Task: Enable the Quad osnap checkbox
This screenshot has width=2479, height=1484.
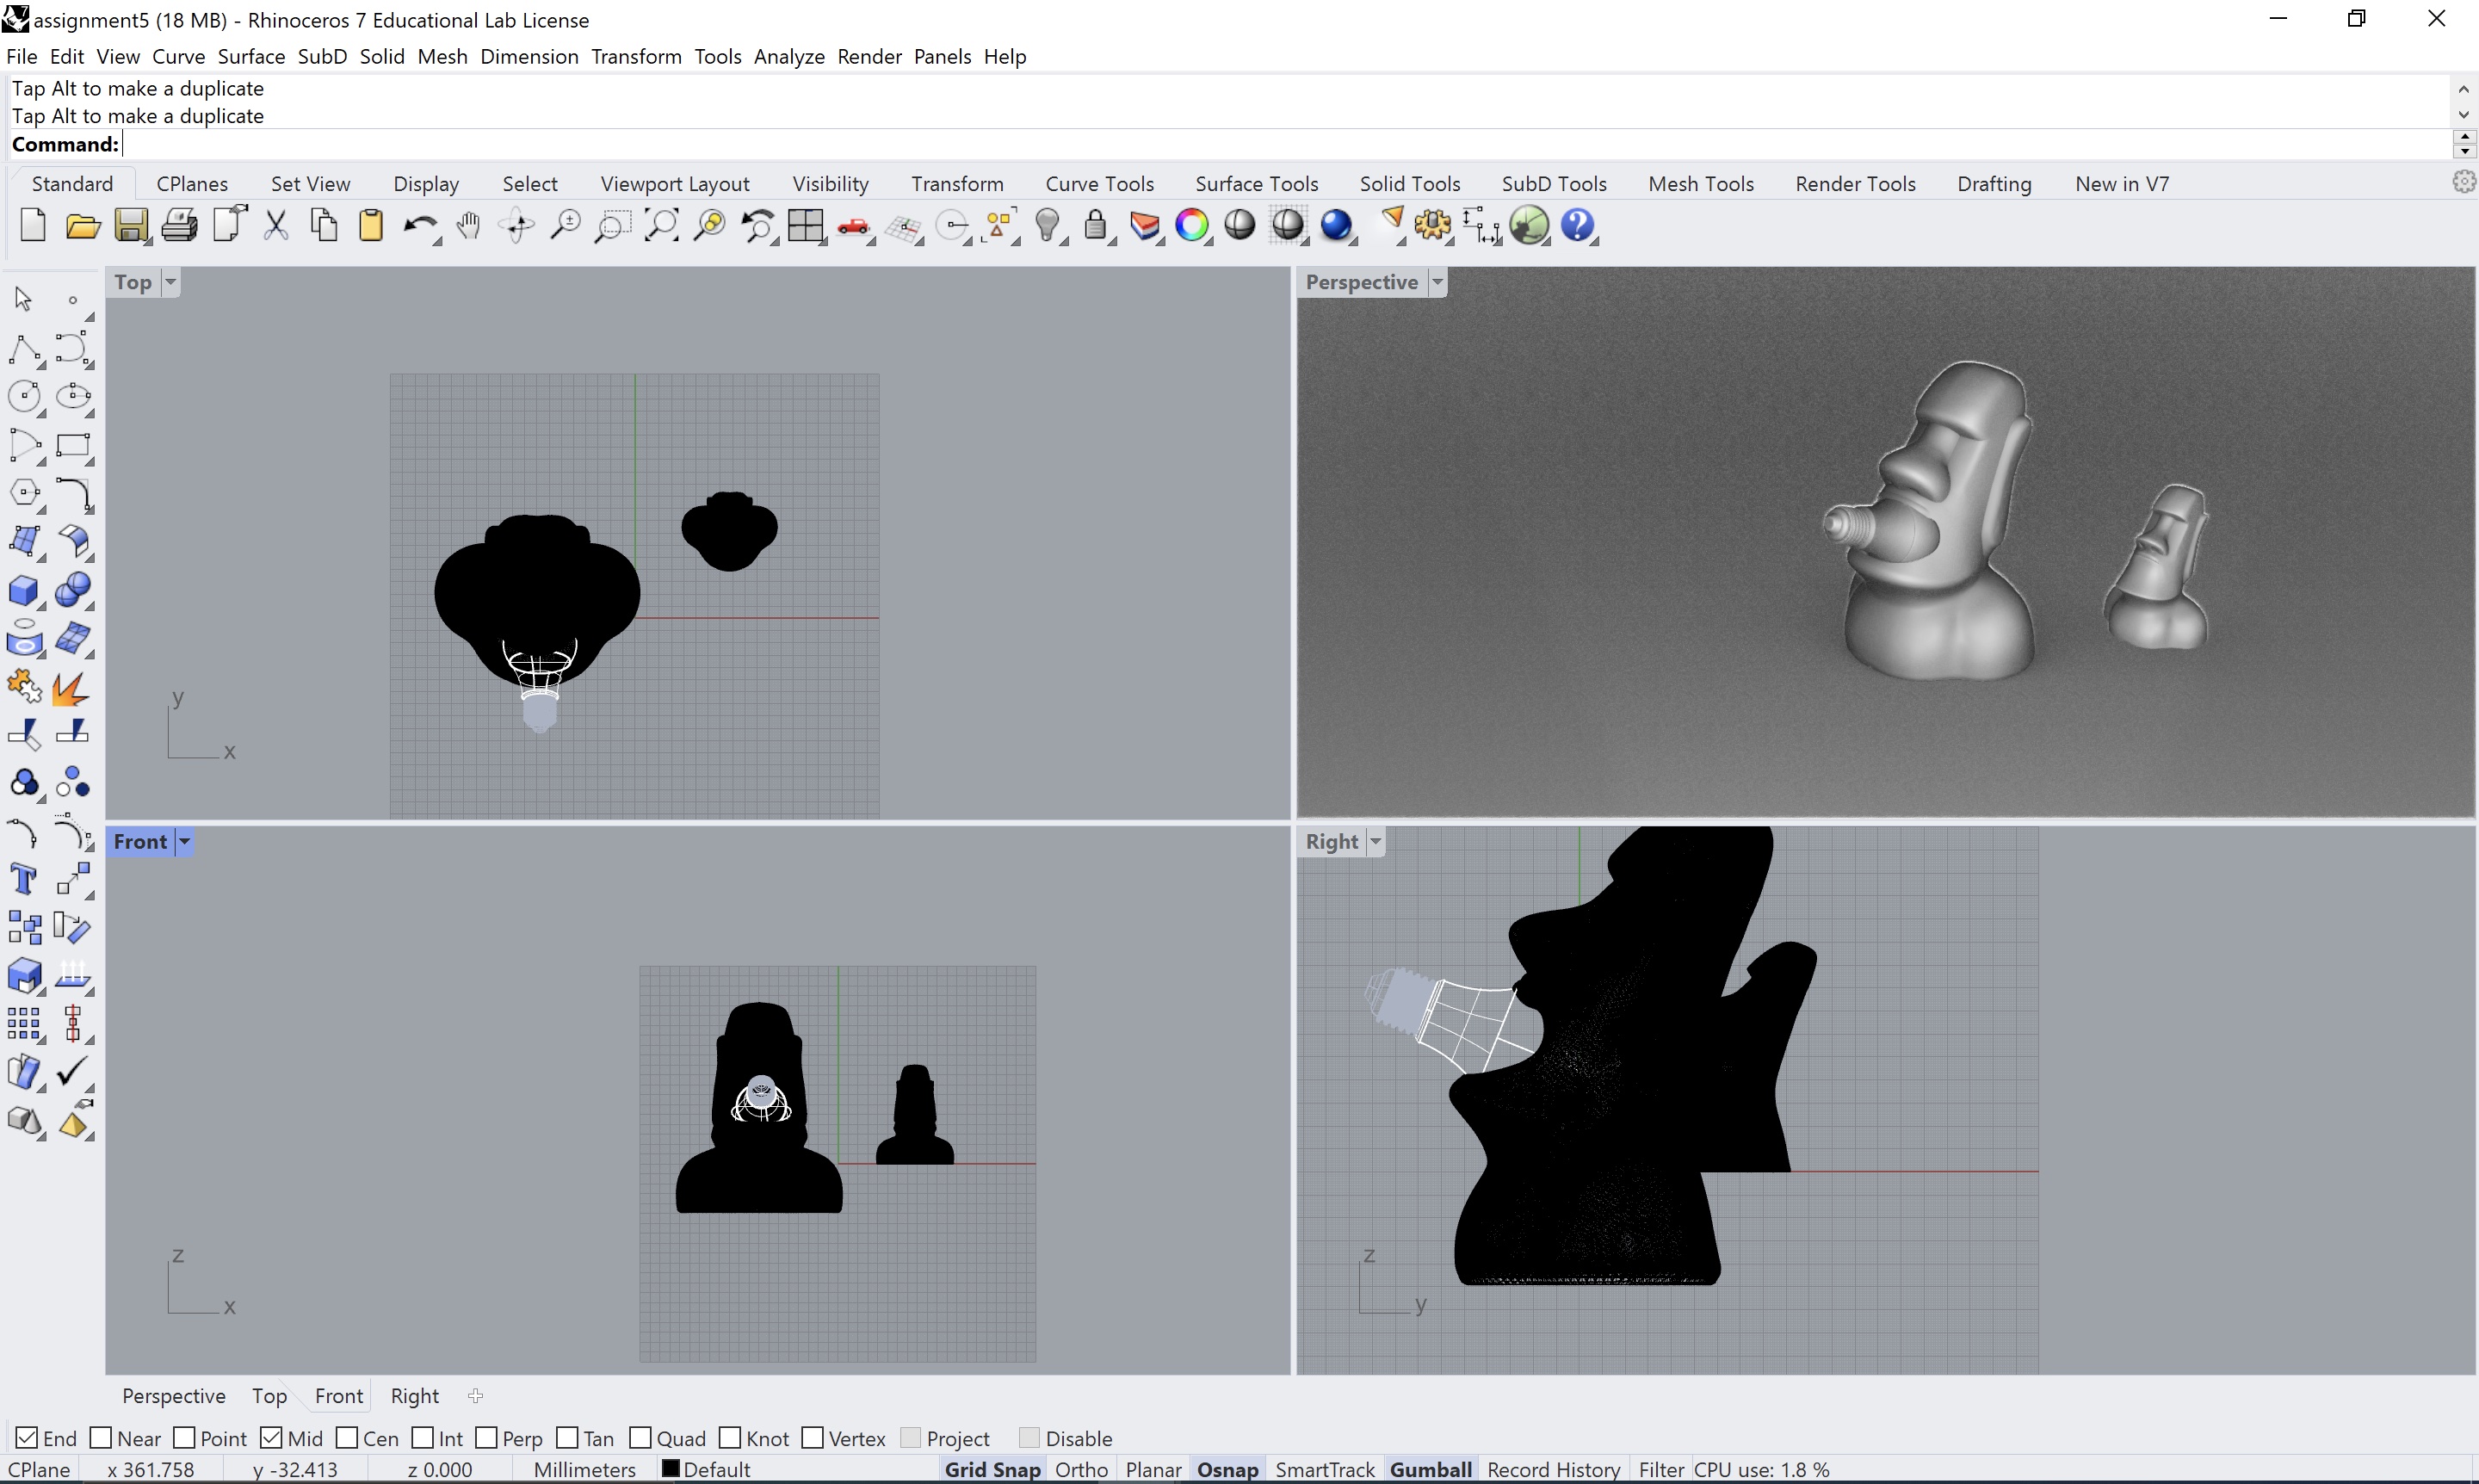Action: (x=641, y=1438)
